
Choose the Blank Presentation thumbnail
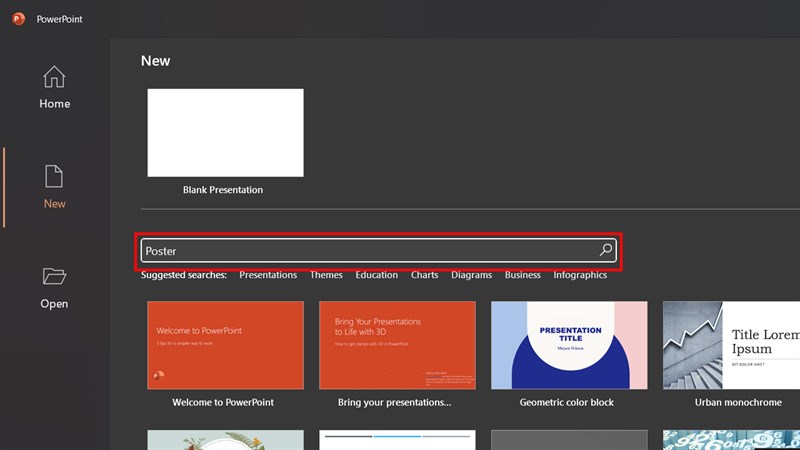[225, 133]
